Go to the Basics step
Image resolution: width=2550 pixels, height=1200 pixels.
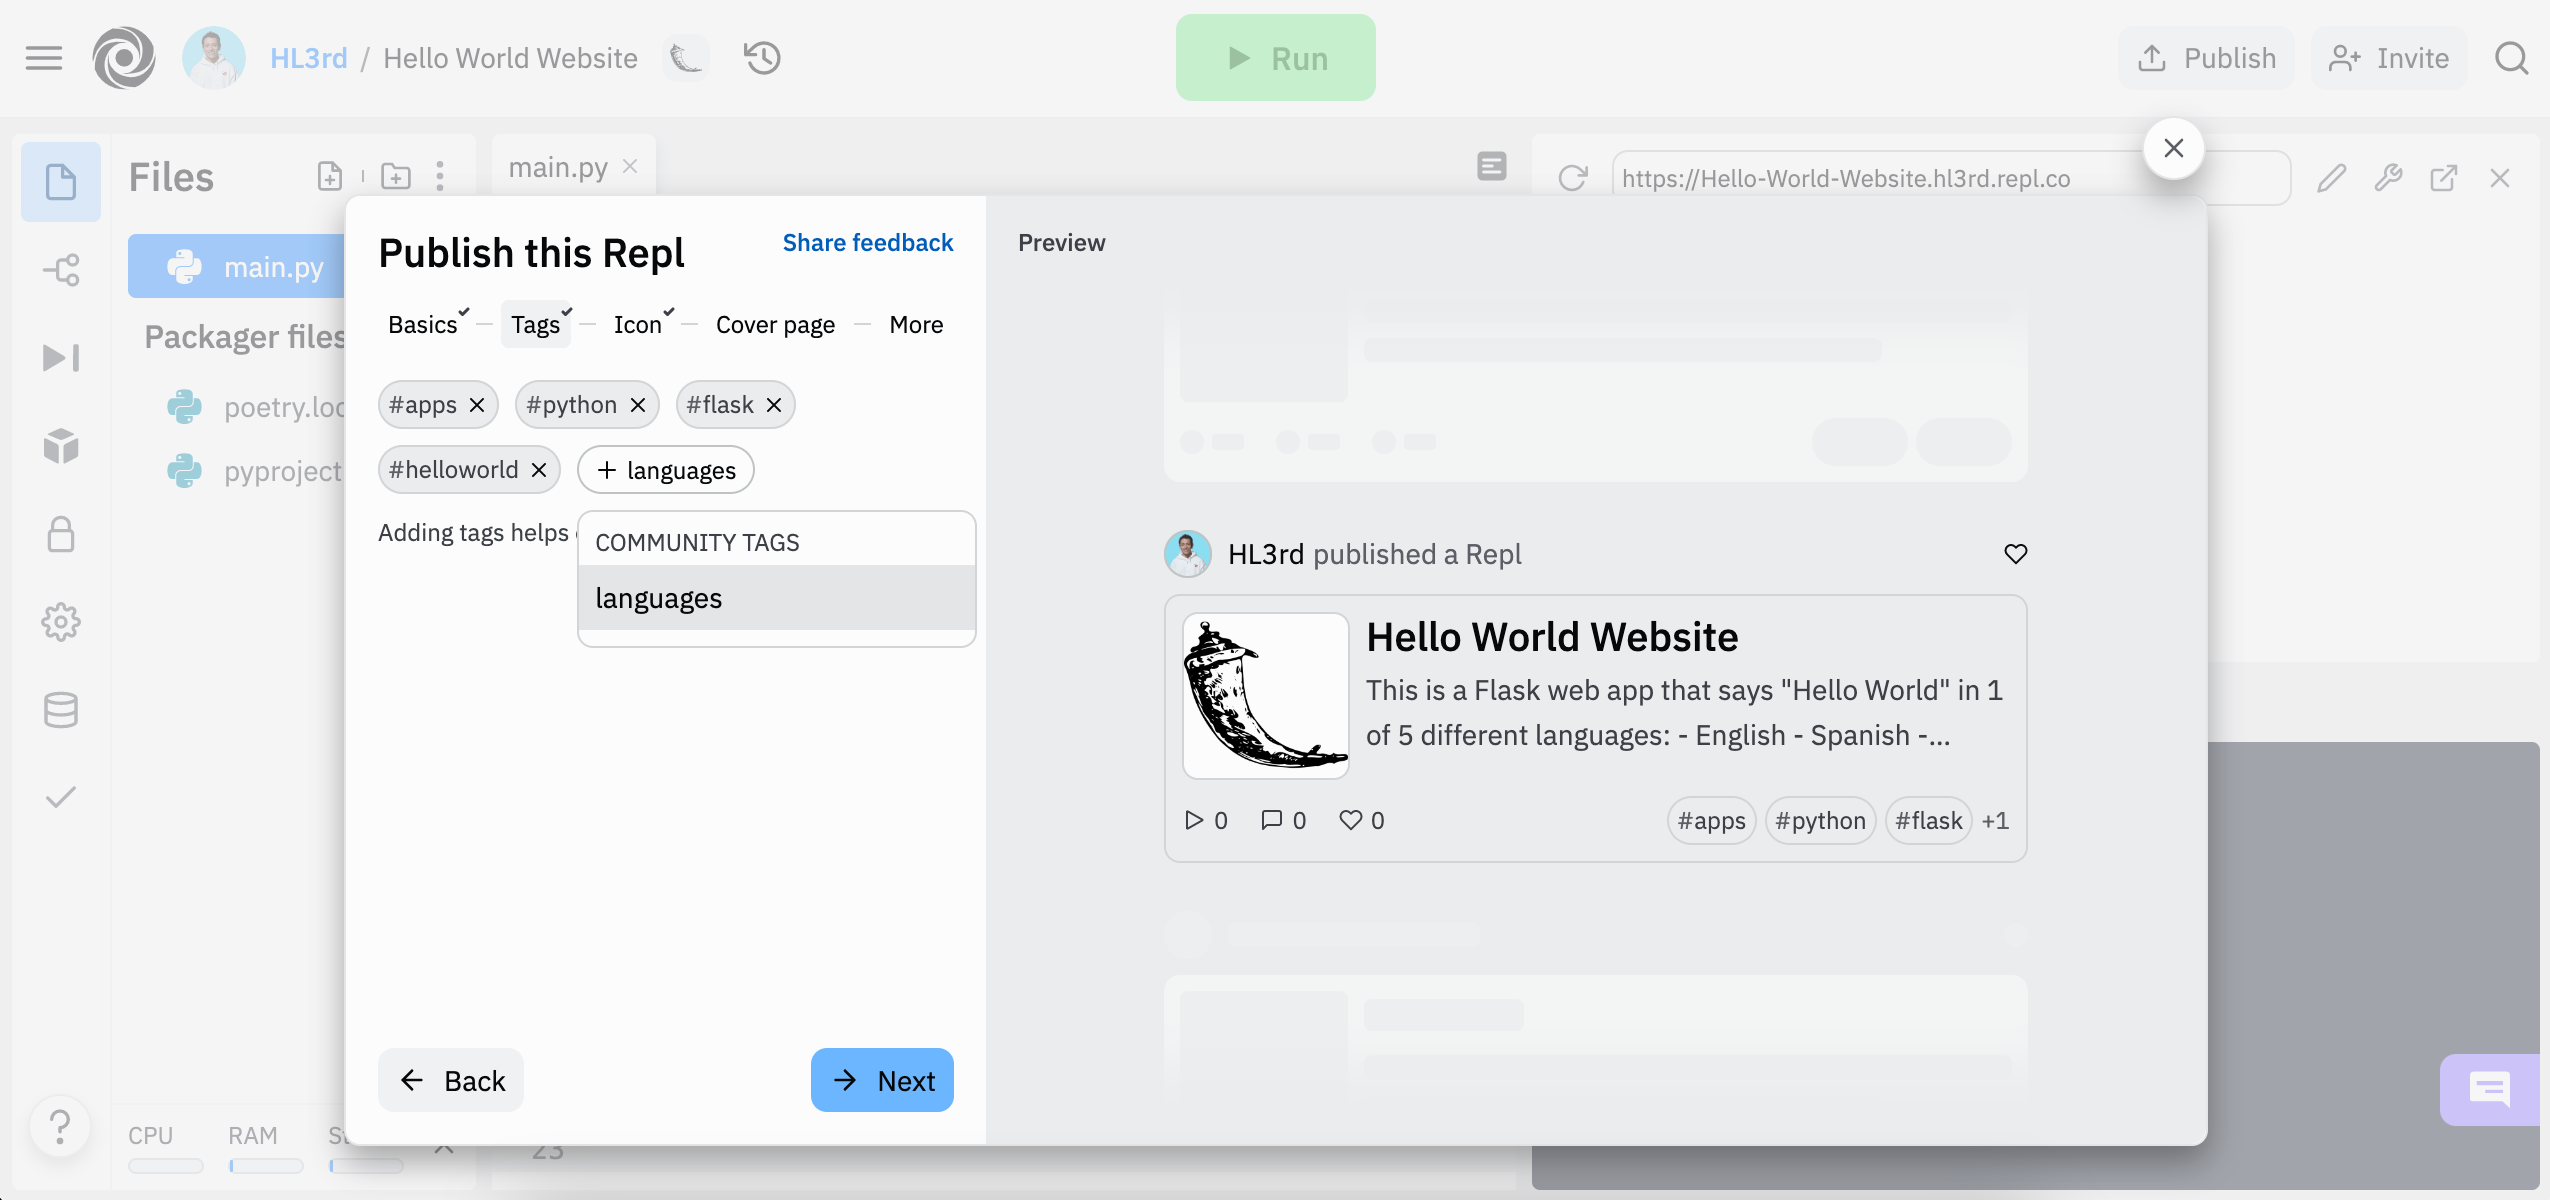coord(423,325)
